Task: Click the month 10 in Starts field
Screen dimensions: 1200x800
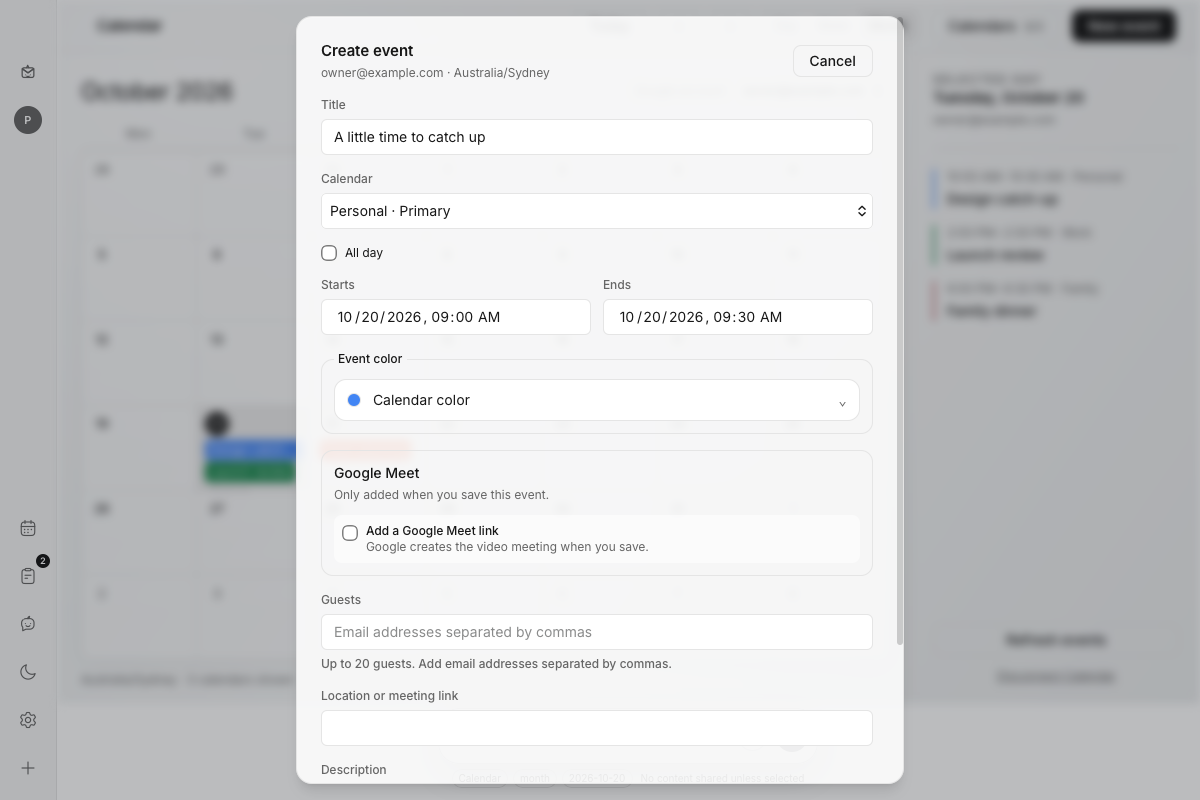Action: (x=345, y=317)
